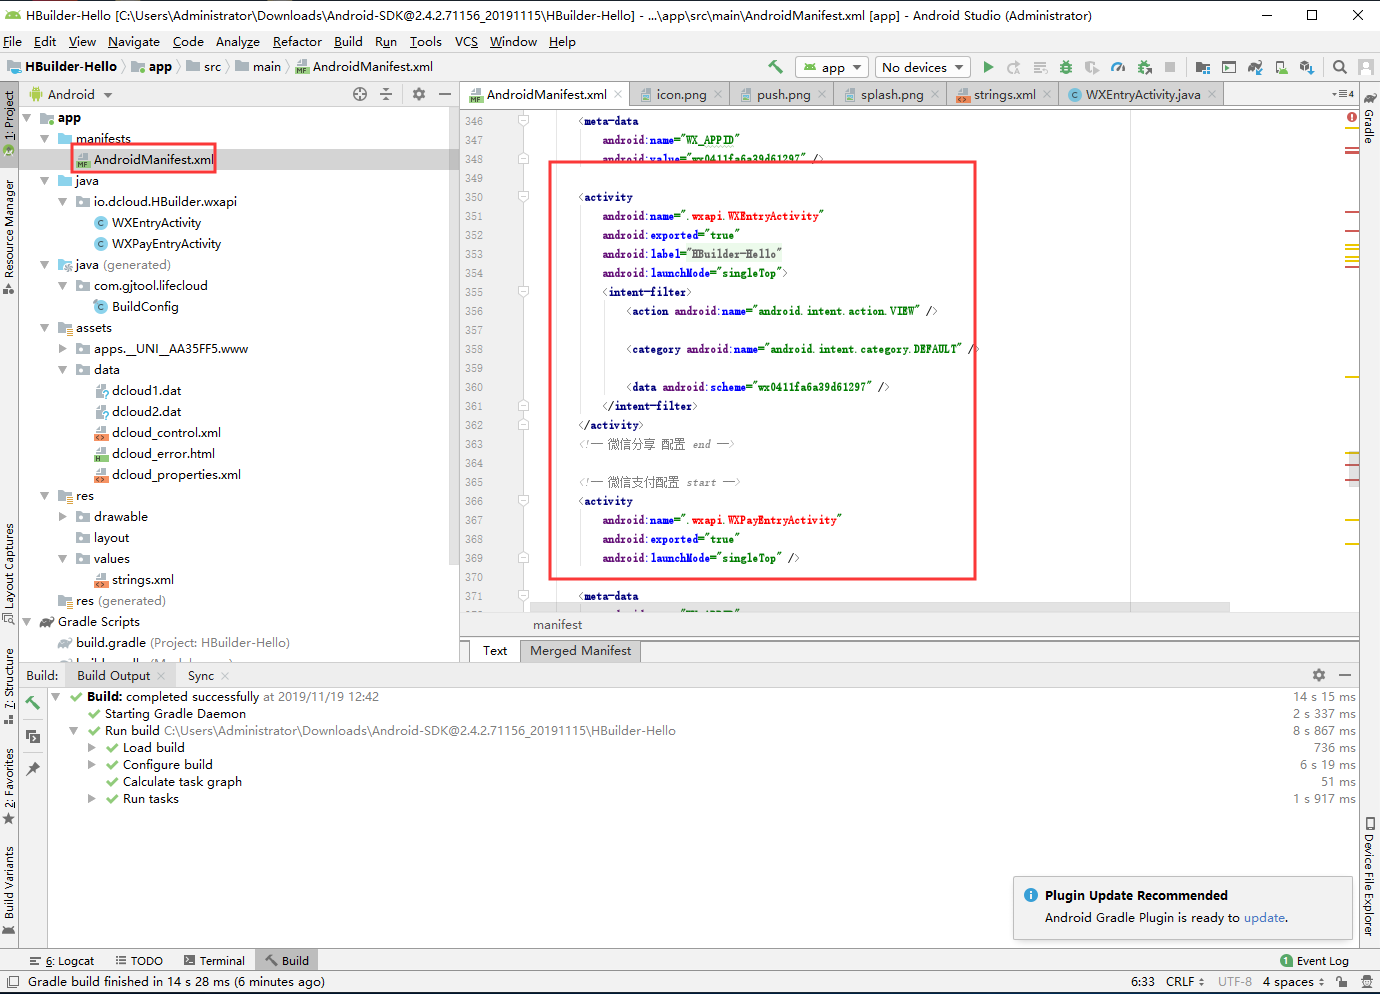This screenshot has width=1380, height=994.
Task: Open the Logcat tool window
Action: tap(62, 961)
